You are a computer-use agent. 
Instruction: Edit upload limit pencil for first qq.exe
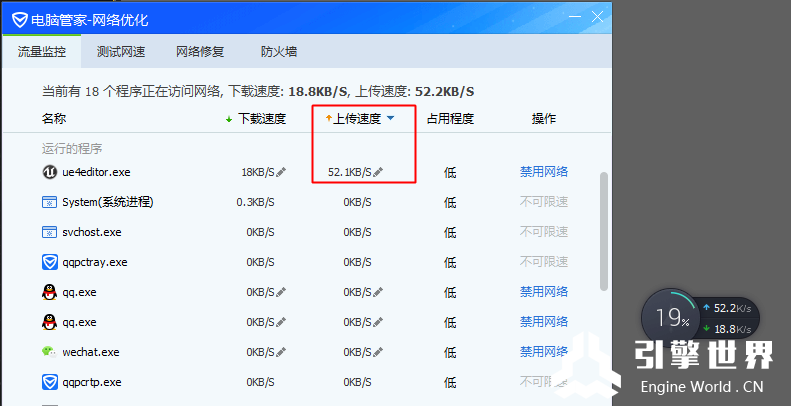tap(378, 292)
